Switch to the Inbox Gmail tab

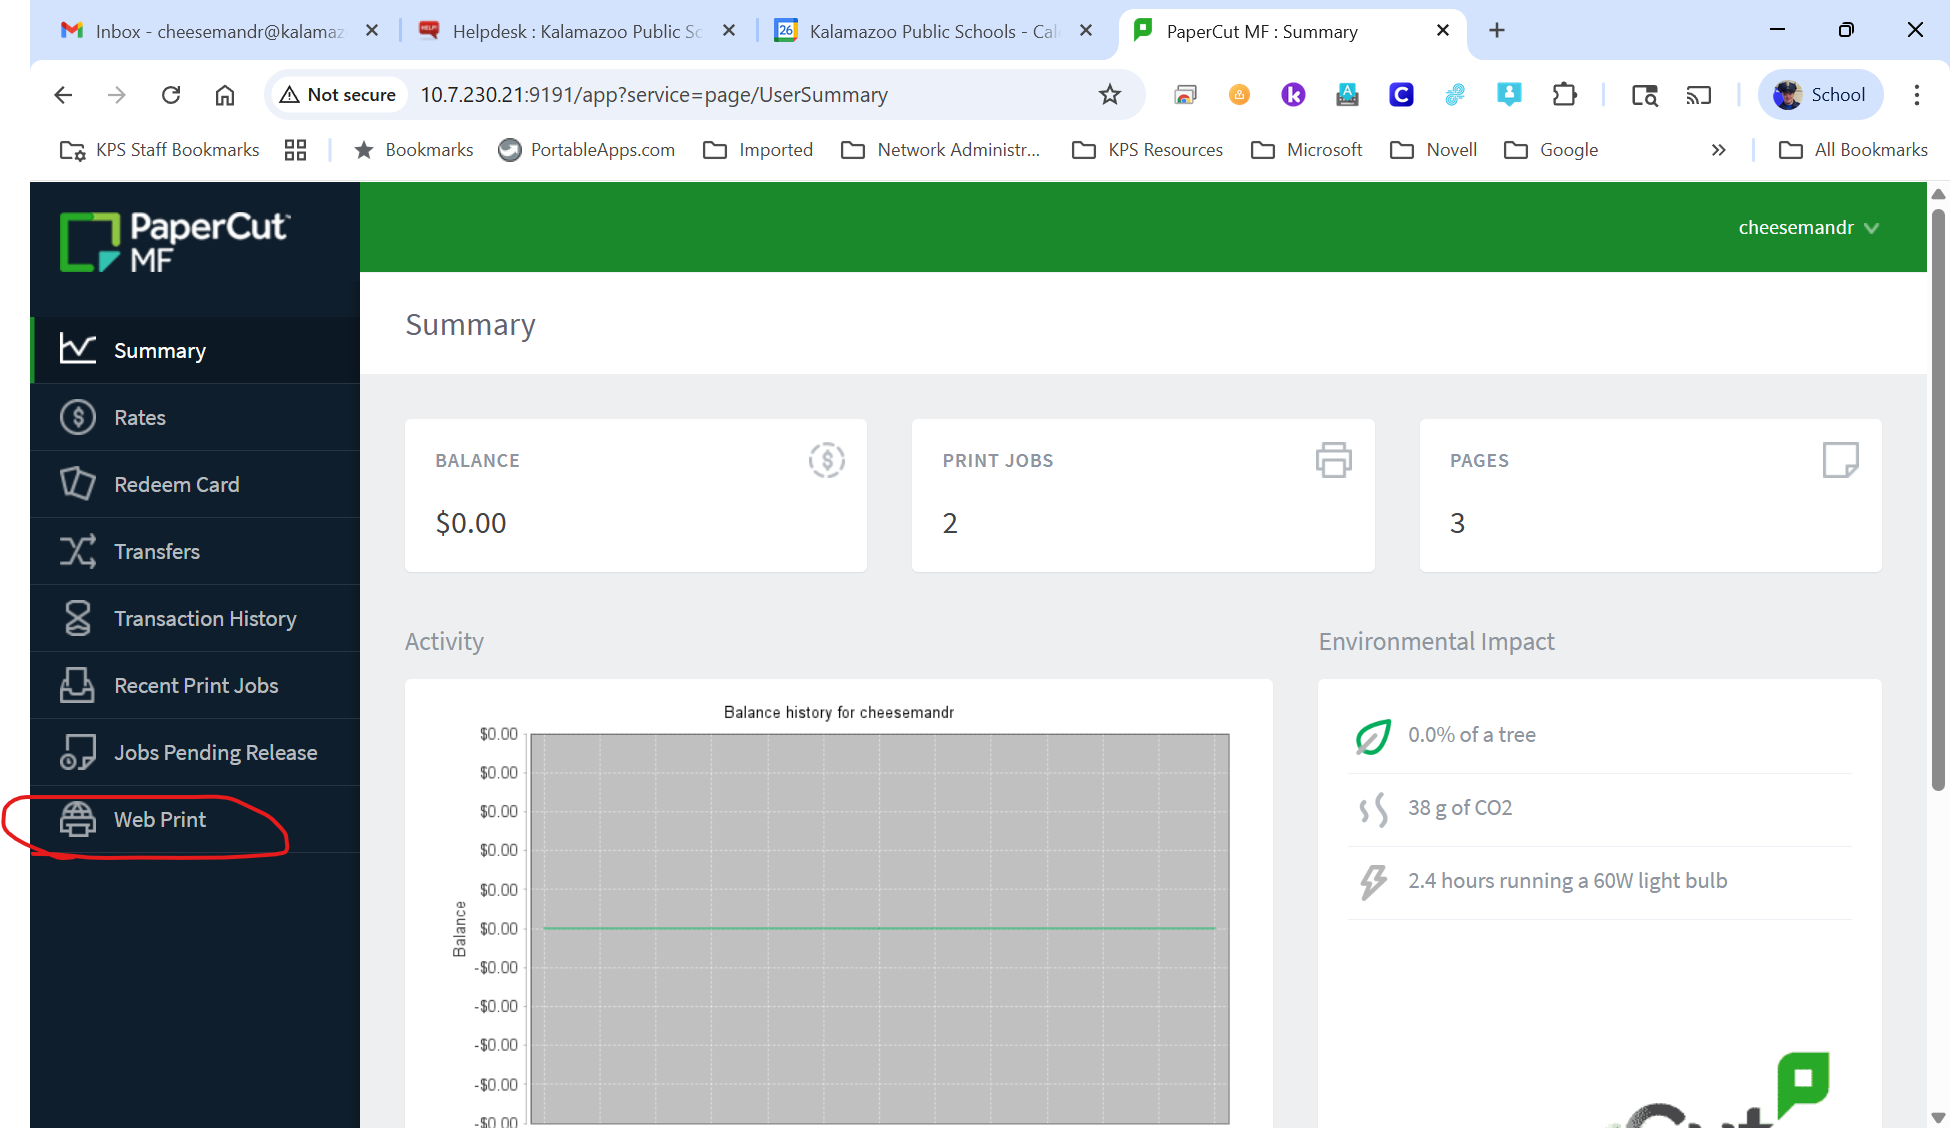(220, 31)
